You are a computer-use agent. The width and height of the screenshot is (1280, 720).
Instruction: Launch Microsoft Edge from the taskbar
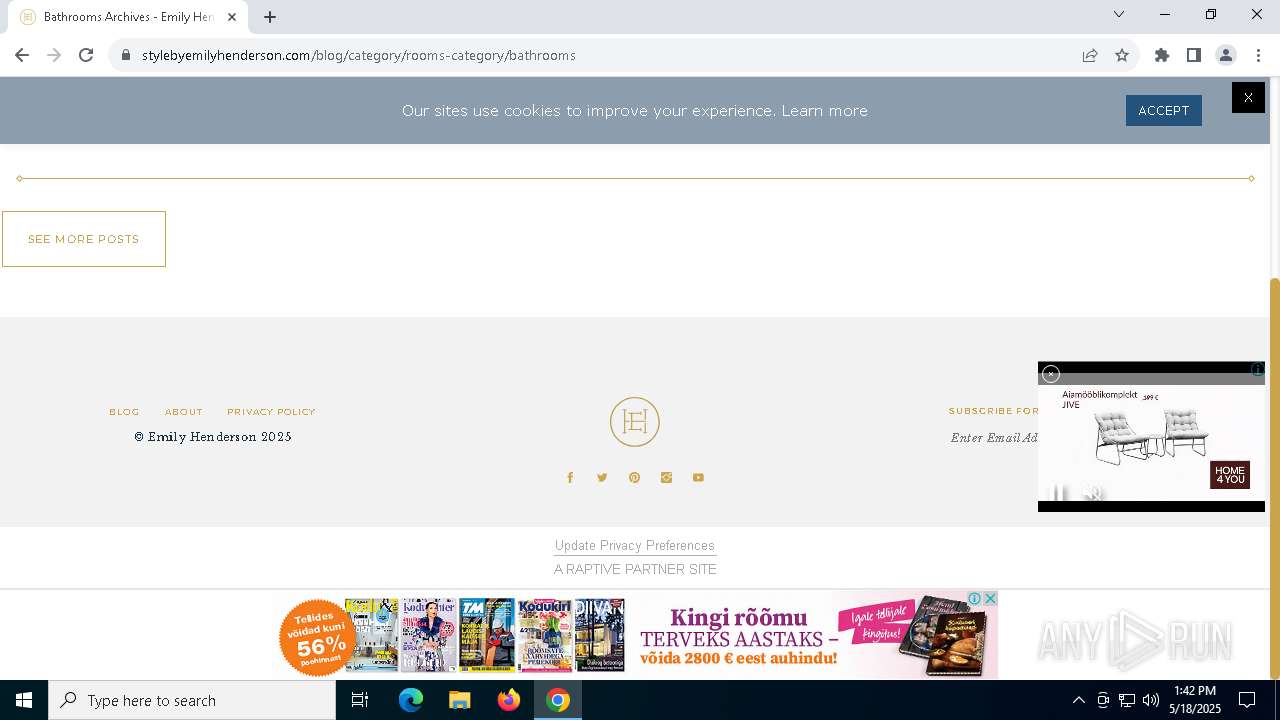(x=411, y=700)
